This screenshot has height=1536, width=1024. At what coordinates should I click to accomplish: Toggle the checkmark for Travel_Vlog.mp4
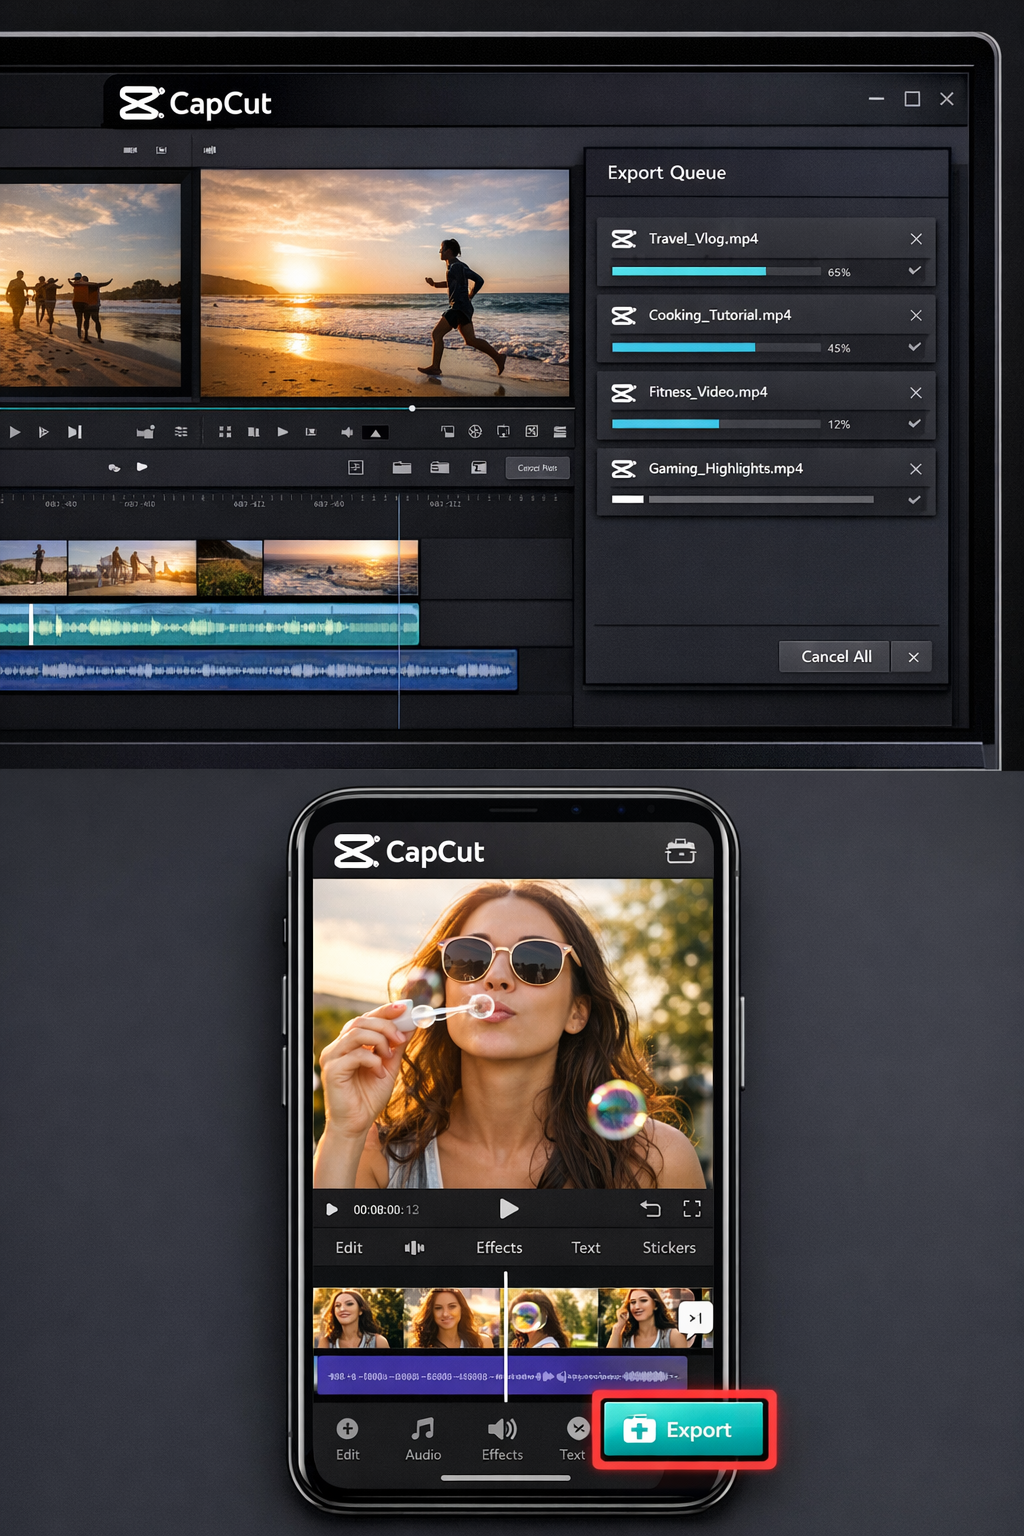914,271
